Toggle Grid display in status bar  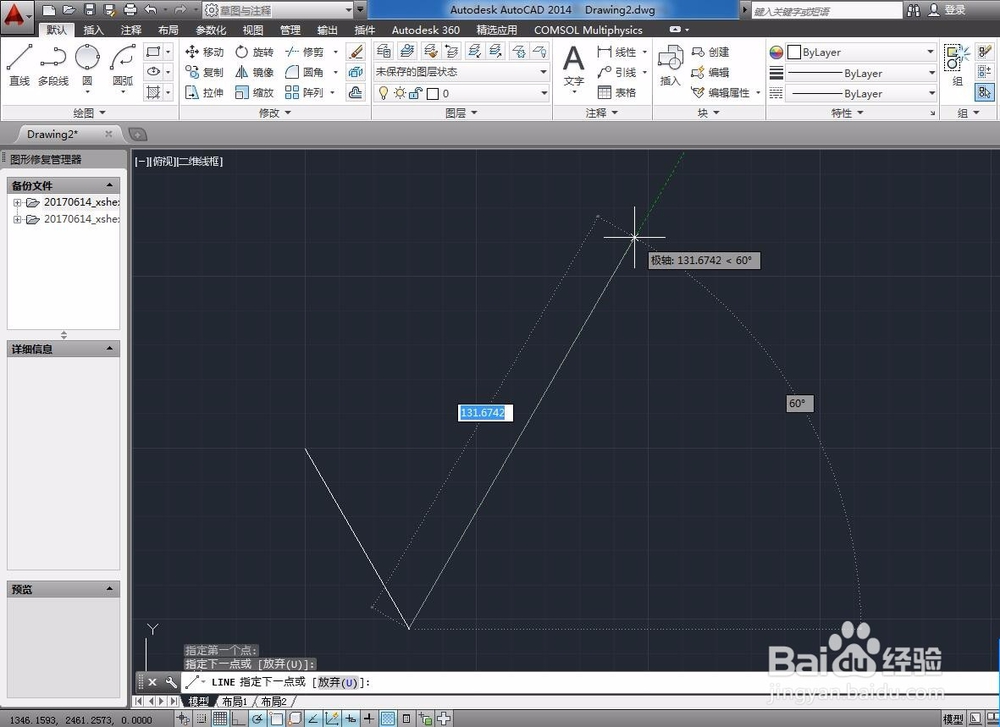[x=220, y=719]
